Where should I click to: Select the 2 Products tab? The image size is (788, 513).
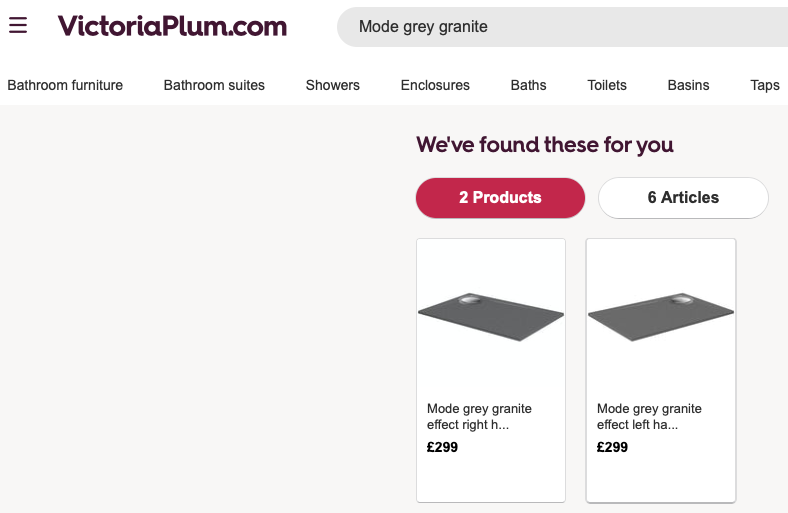pyautogui.click(x=500, y=198)
